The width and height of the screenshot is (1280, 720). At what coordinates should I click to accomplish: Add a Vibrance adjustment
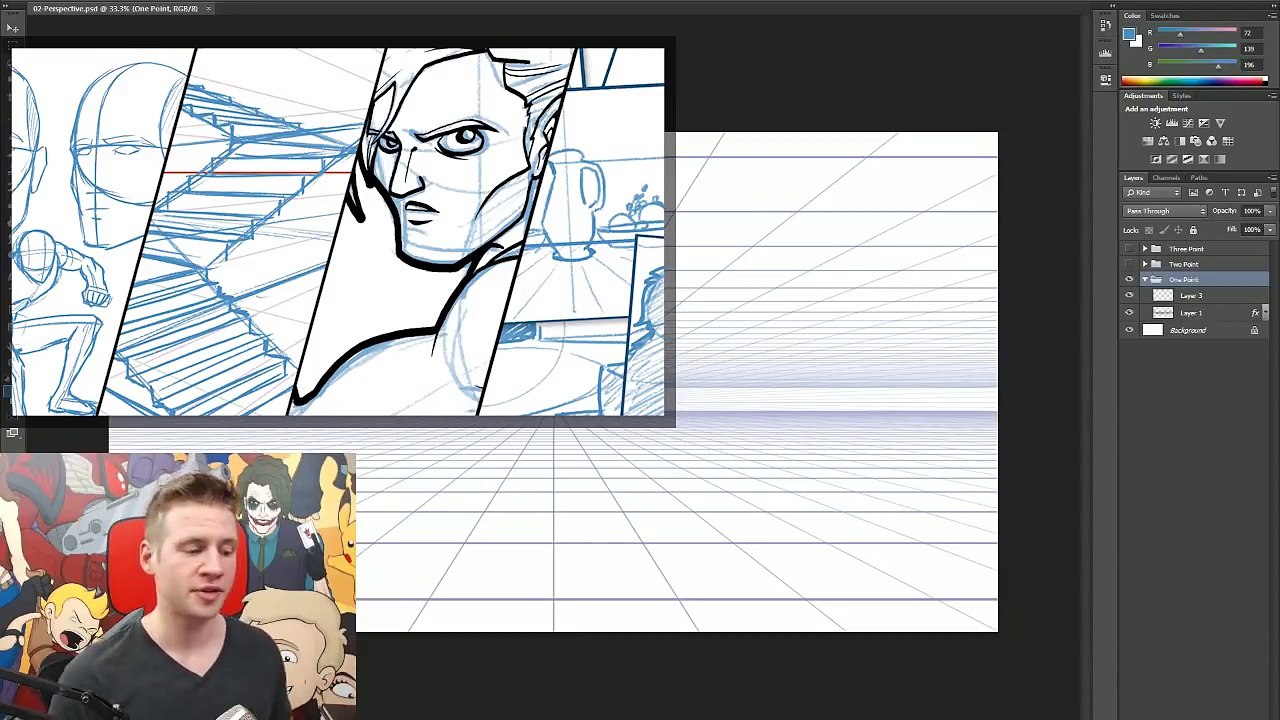1220,123
